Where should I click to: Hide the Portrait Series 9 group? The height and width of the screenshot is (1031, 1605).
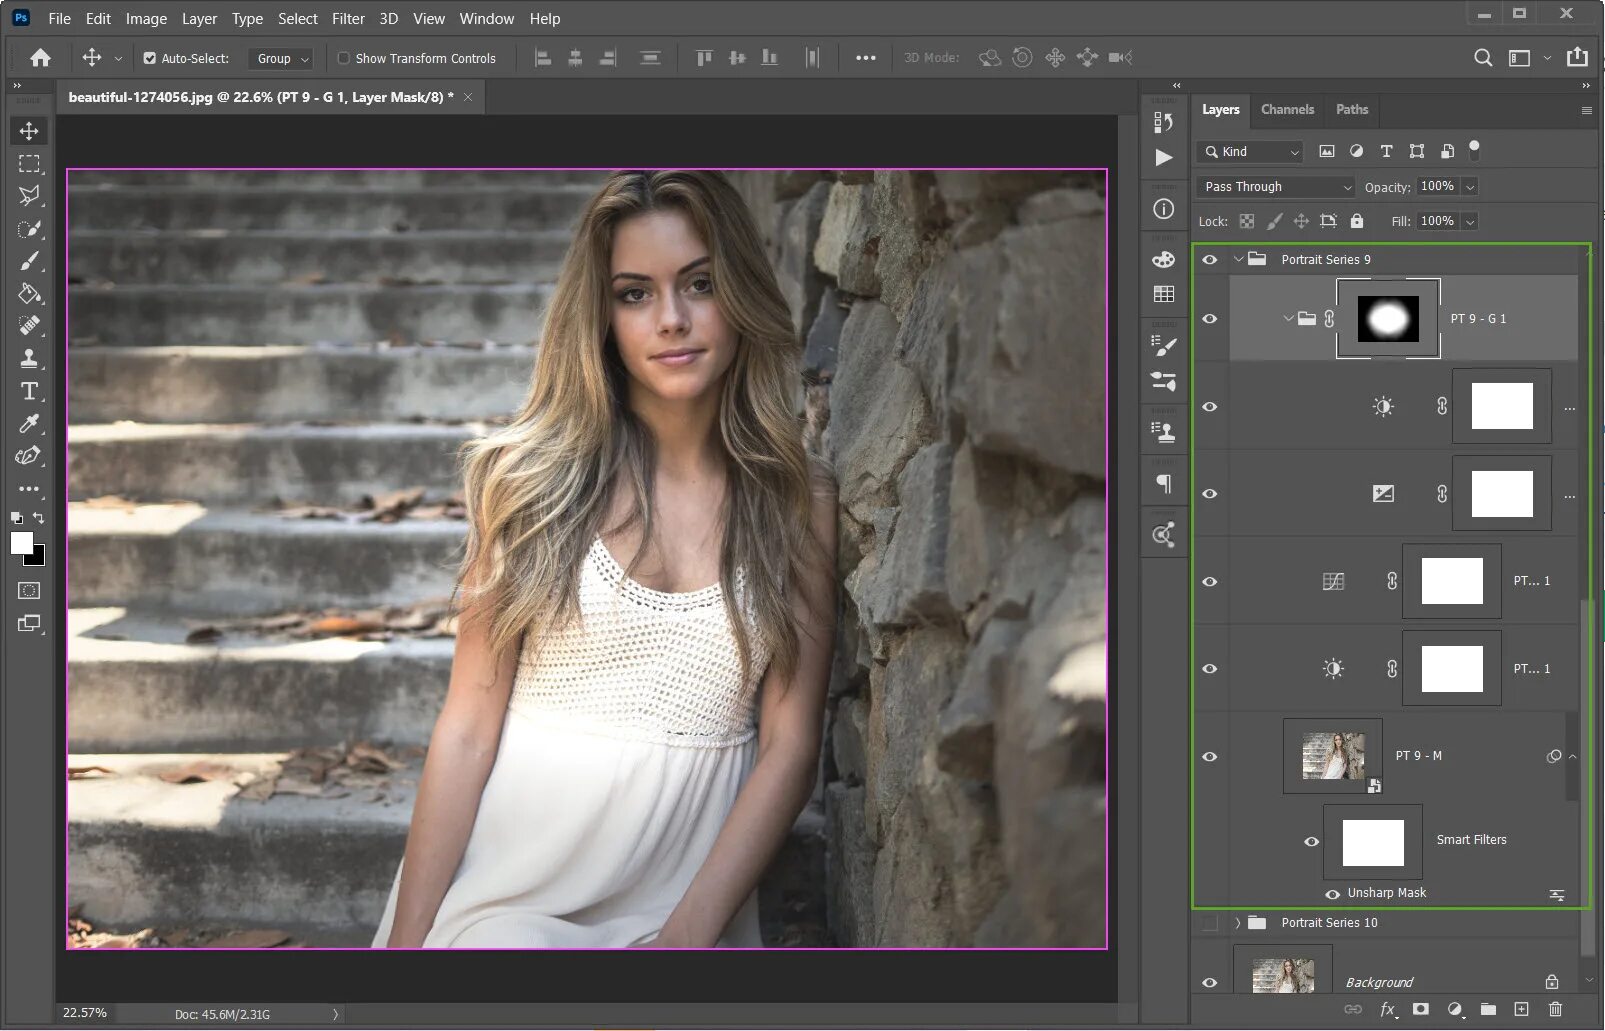1210,259
